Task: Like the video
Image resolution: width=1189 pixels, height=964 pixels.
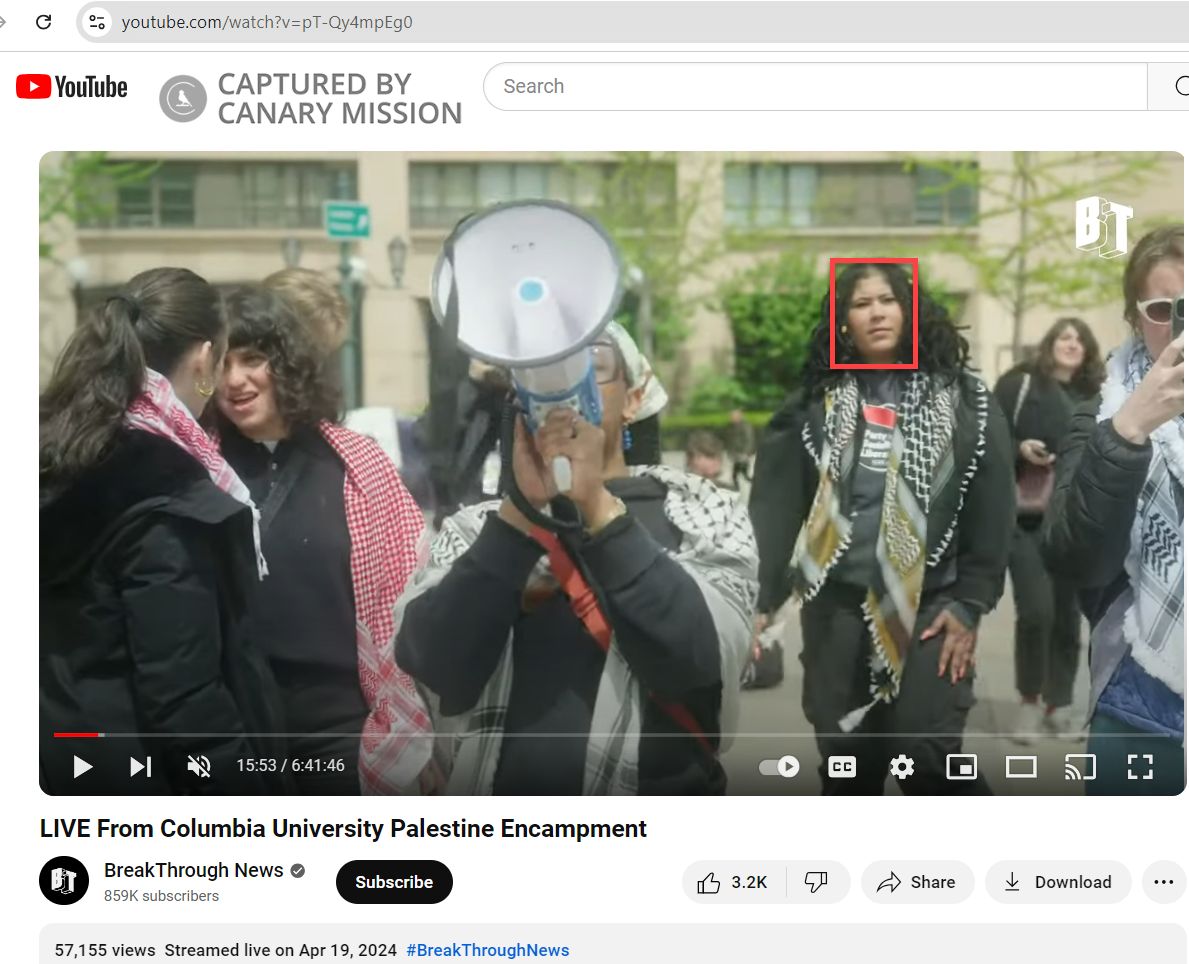Action: click(733, 882)
